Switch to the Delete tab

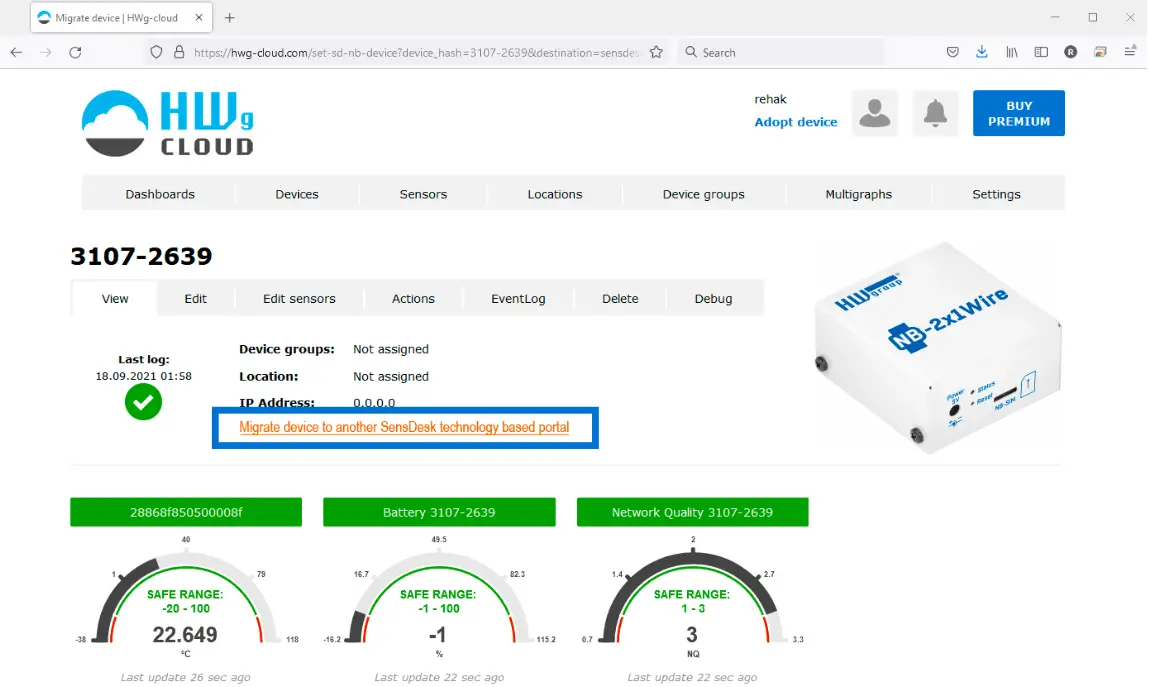coord(620,299)
